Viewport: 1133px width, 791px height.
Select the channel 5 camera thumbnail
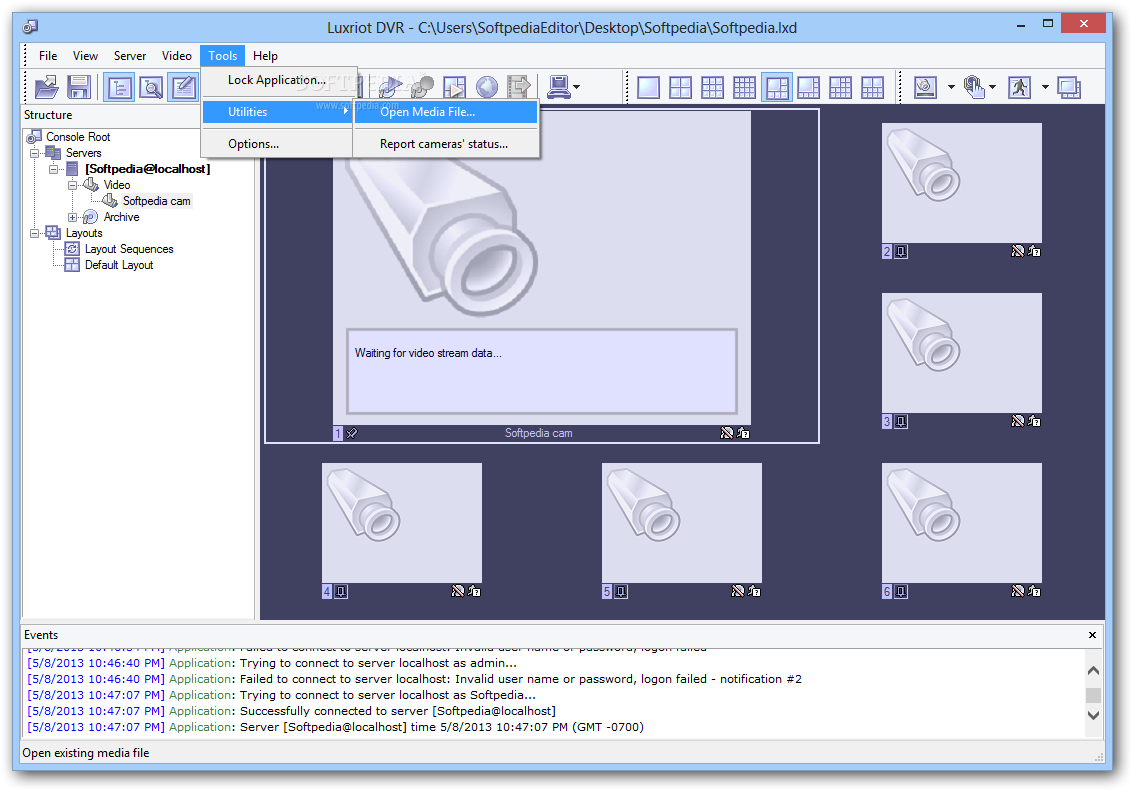681,523
